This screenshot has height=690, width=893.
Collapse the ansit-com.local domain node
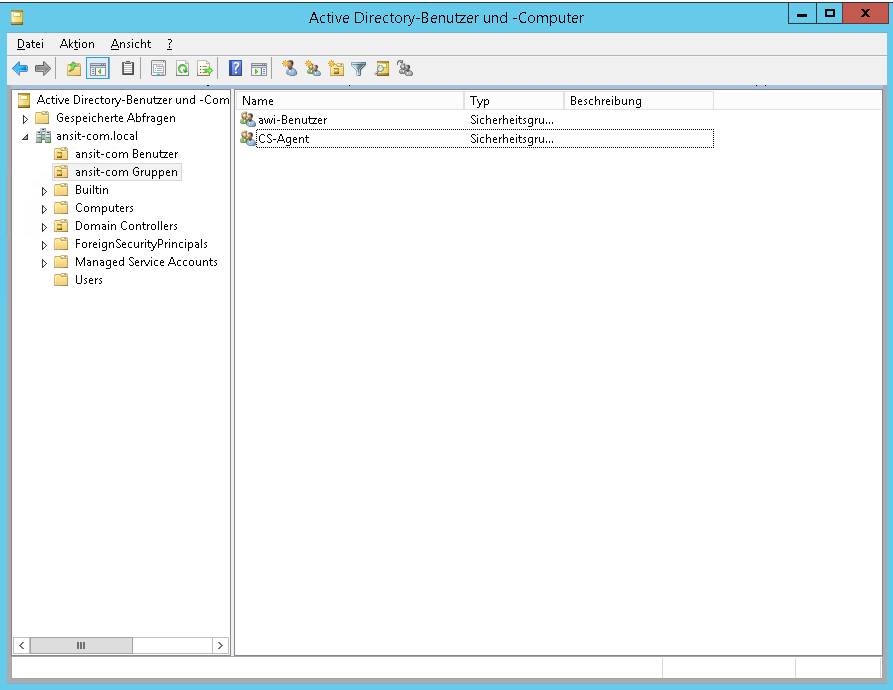pos(26,137)
